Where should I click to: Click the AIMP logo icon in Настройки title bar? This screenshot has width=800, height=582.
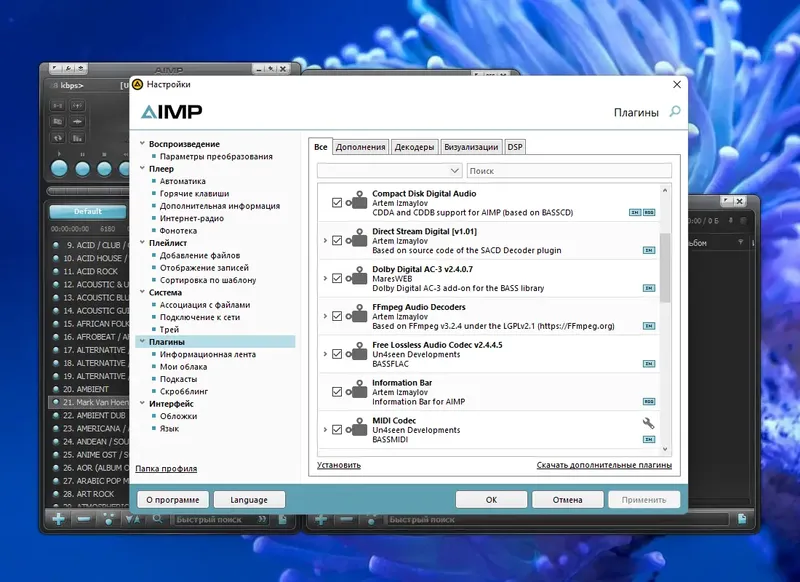point(137,84)
